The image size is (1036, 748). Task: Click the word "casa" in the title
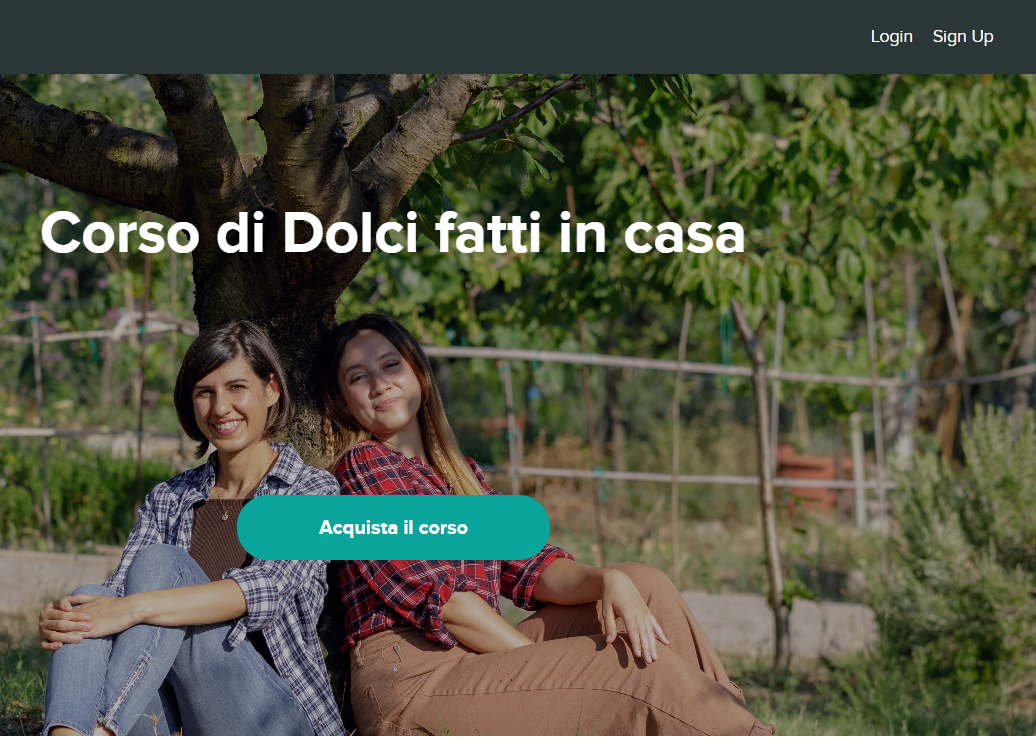click(x=684, y=236)
